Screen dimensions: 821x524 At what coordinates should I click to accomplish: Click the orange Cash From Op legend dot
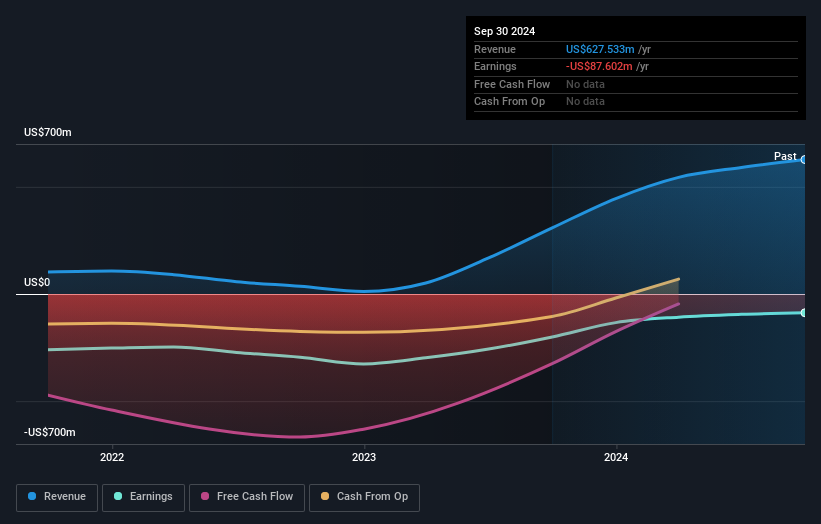point(325,496)
